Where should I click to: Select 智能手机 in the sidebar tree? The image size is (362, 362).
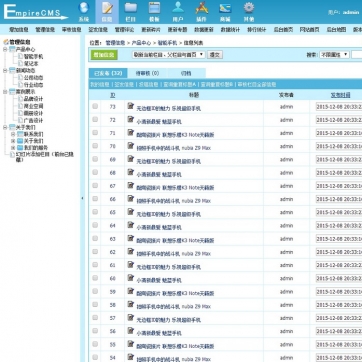(x=33, y=57)
